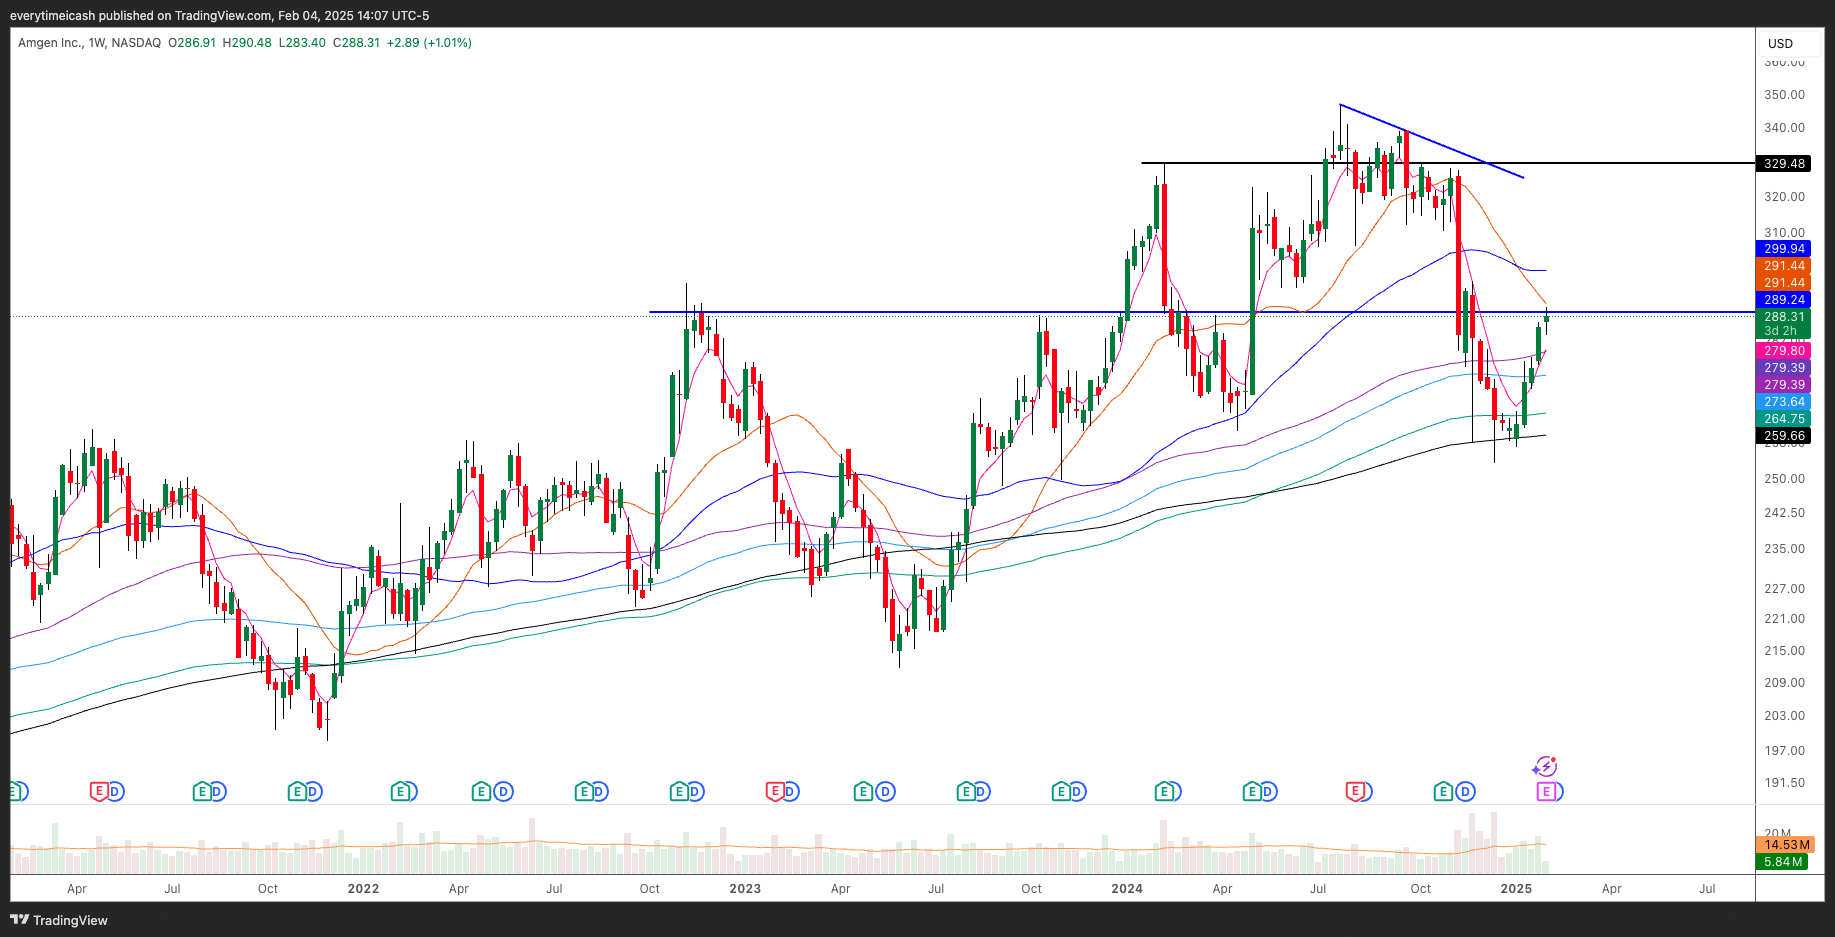Select the descending blue trendline near the highs
Image resolution: width=1835 pixels, height=937 pixels.
pyautogui.click(x=1432, y=141)
